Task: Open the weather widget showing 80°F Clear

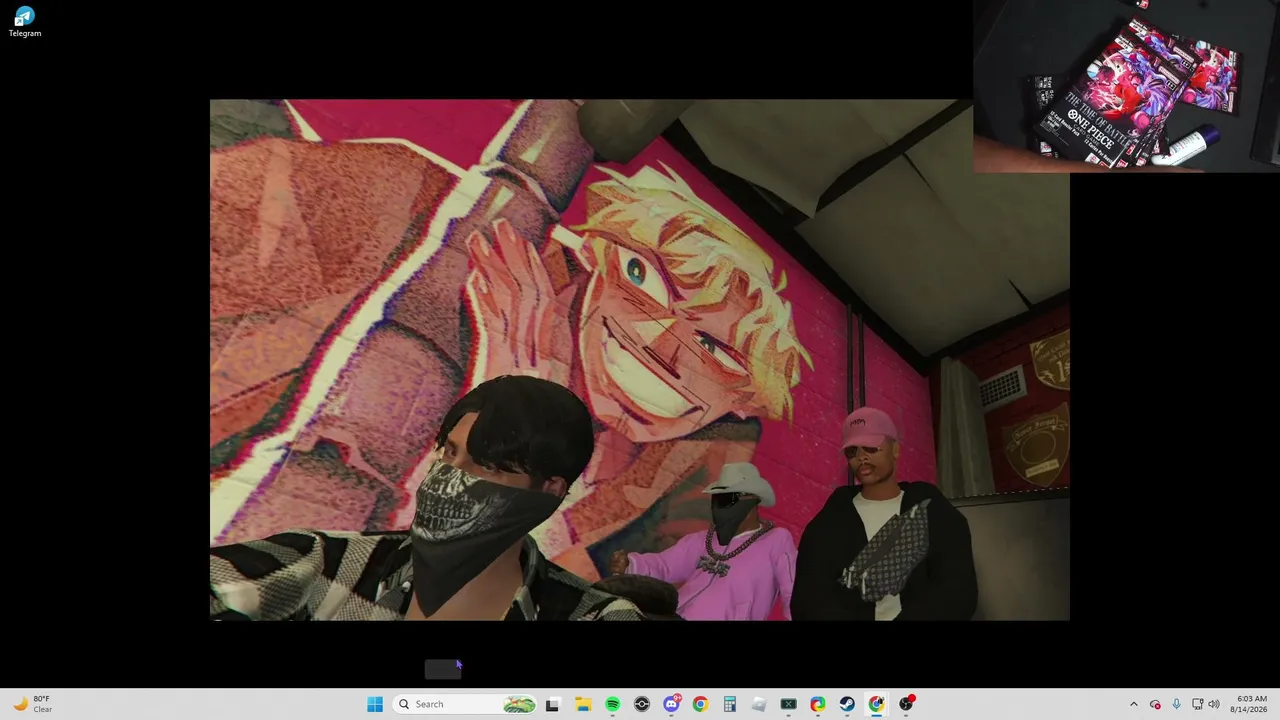Action: click(32, 704)
